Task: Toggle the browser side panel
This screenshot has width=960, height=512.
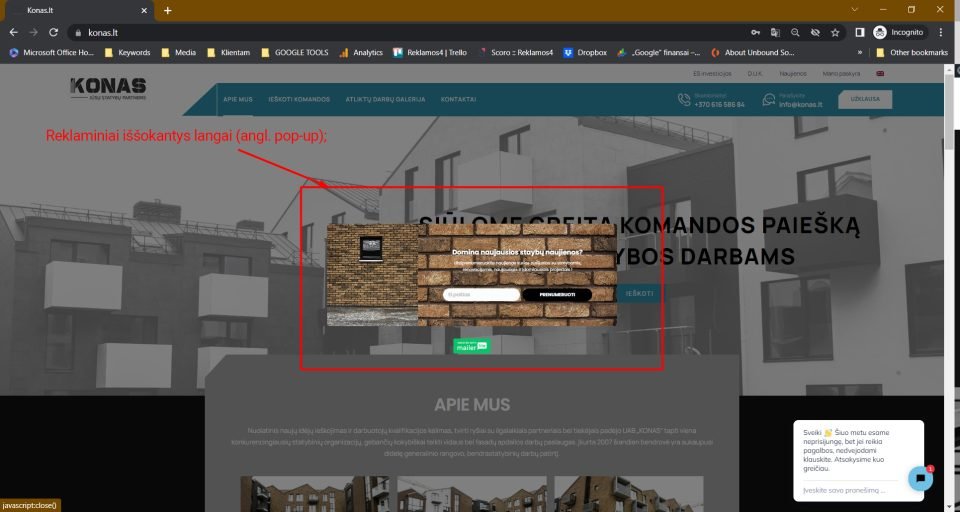Action: click(860, 32)
